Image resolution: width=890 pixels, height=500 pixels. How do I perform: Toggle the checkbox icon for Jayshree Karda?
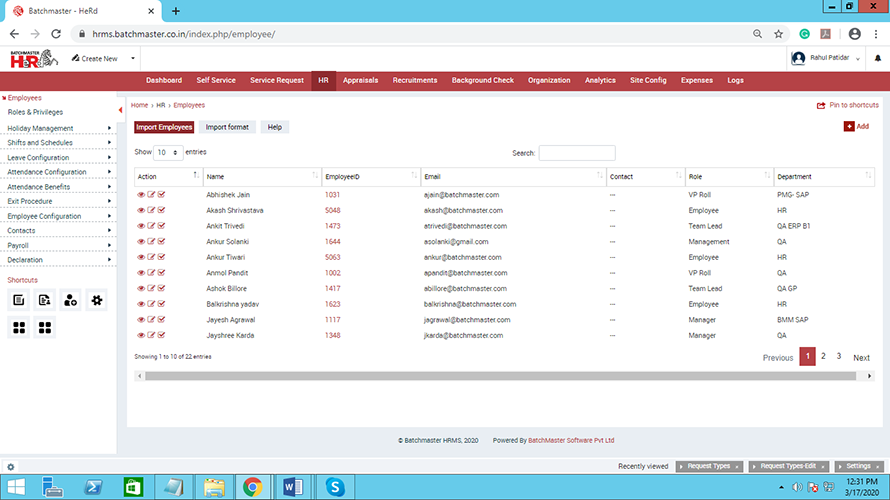161,336
